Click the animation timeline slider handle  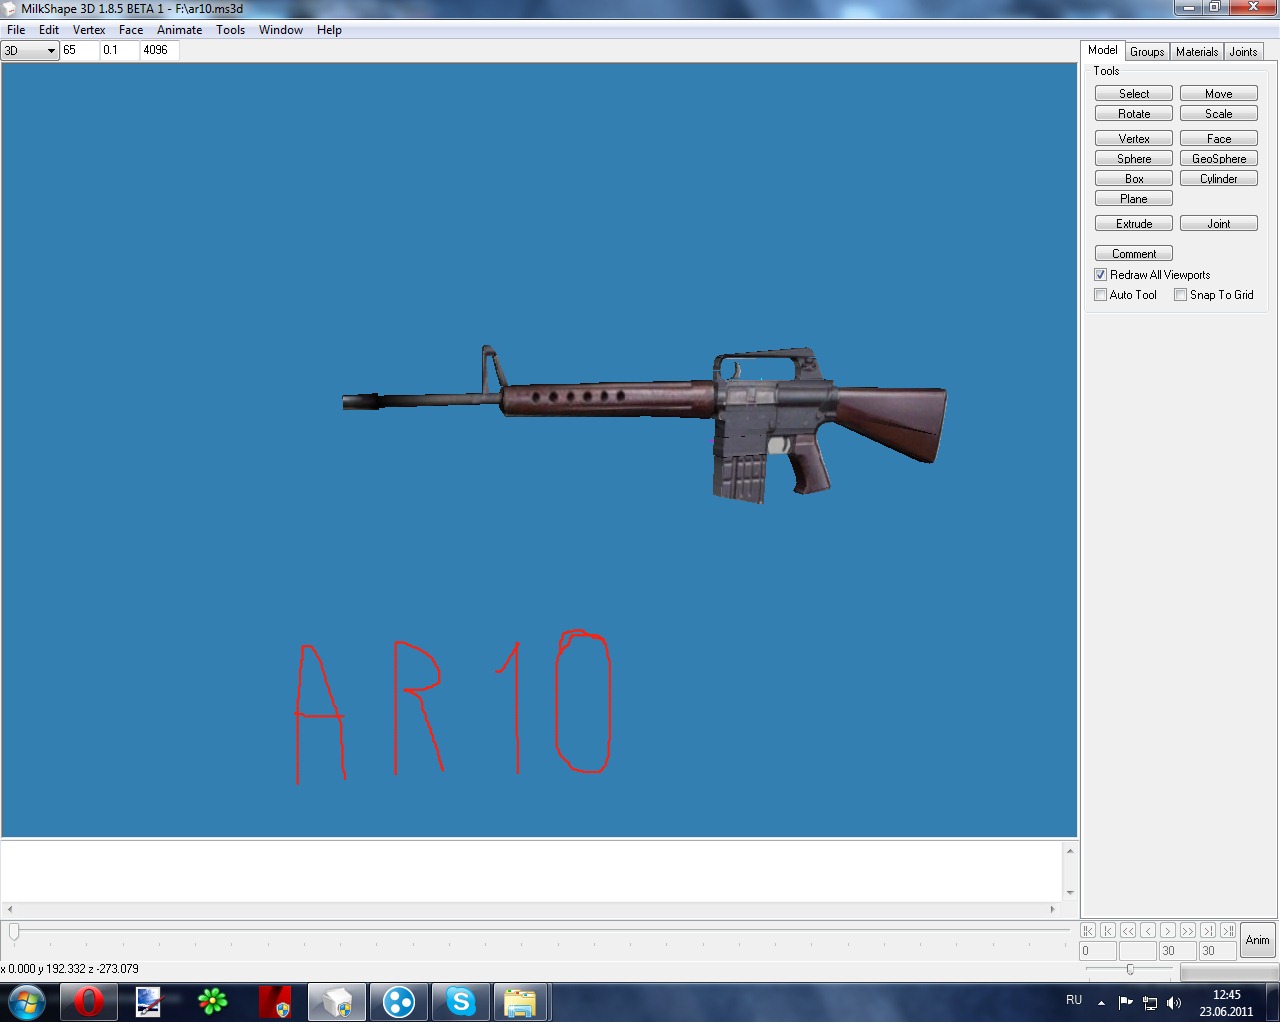coord(14,932)
